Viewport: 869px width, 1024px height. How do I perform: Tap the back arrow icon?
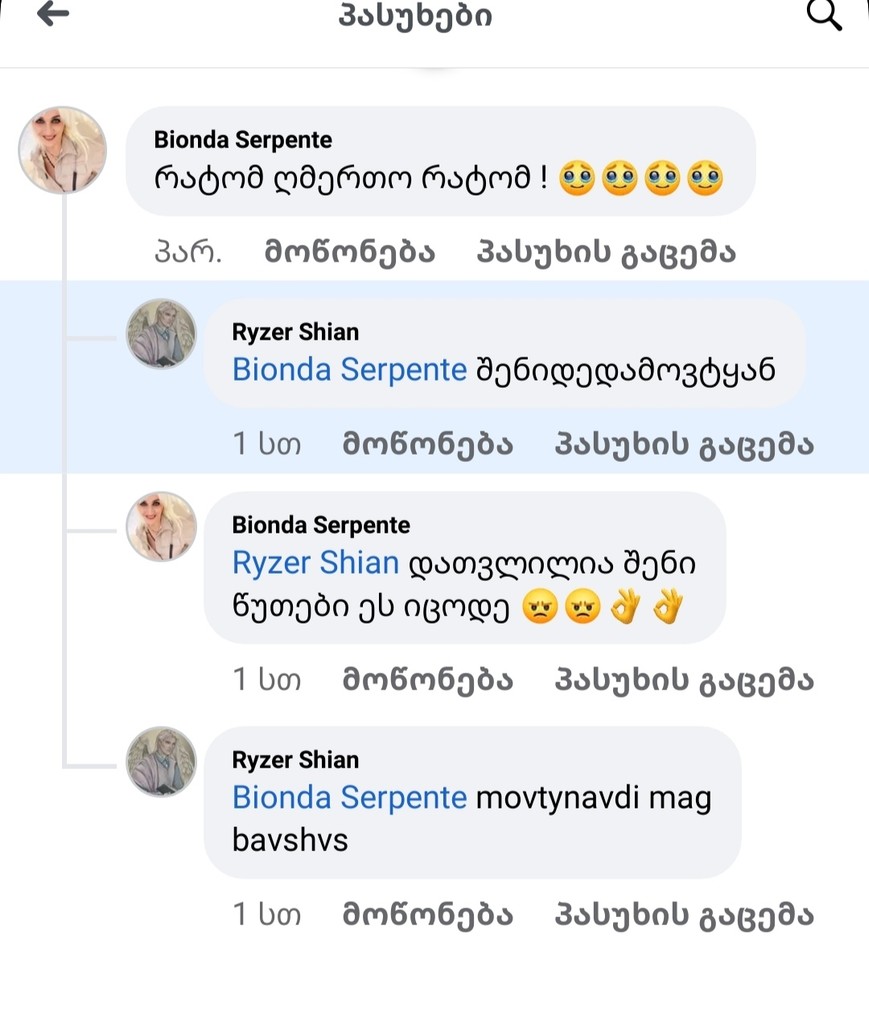click(53, 14)
